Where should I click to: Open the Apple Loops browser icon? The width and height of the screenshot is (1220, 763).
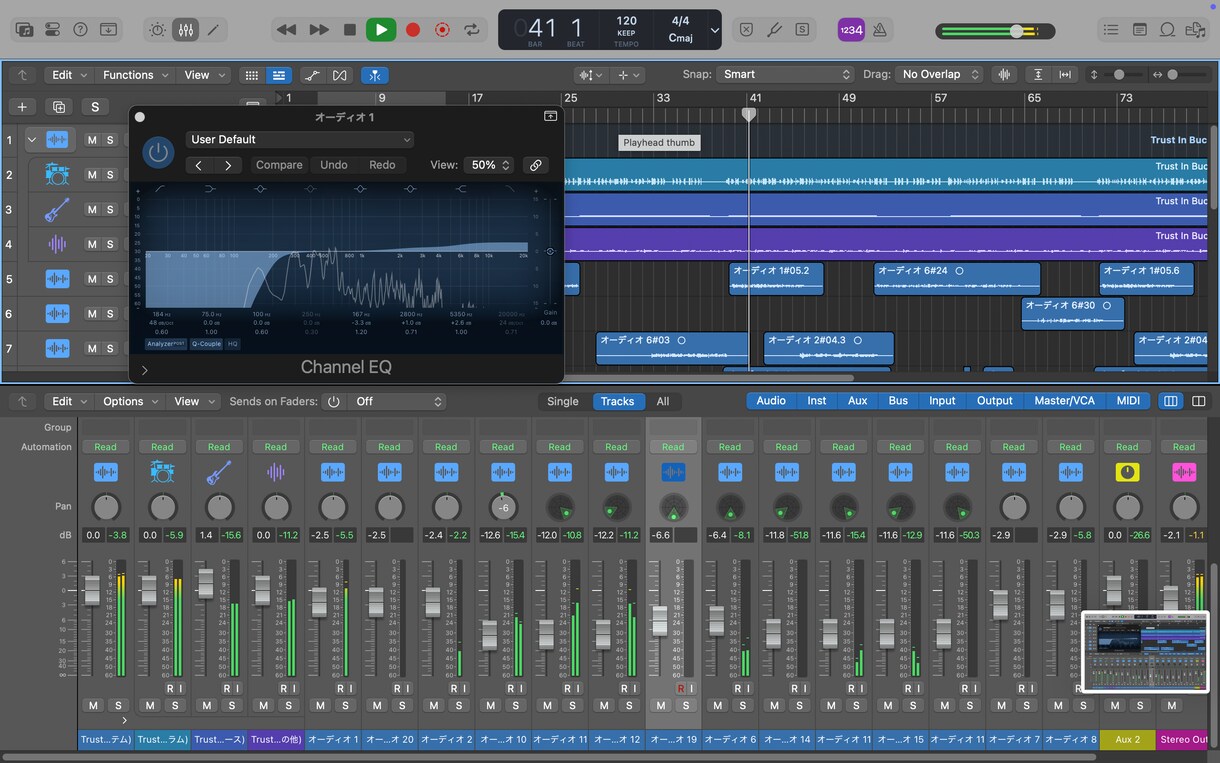pyautogui.click(x=1168, y=30)
